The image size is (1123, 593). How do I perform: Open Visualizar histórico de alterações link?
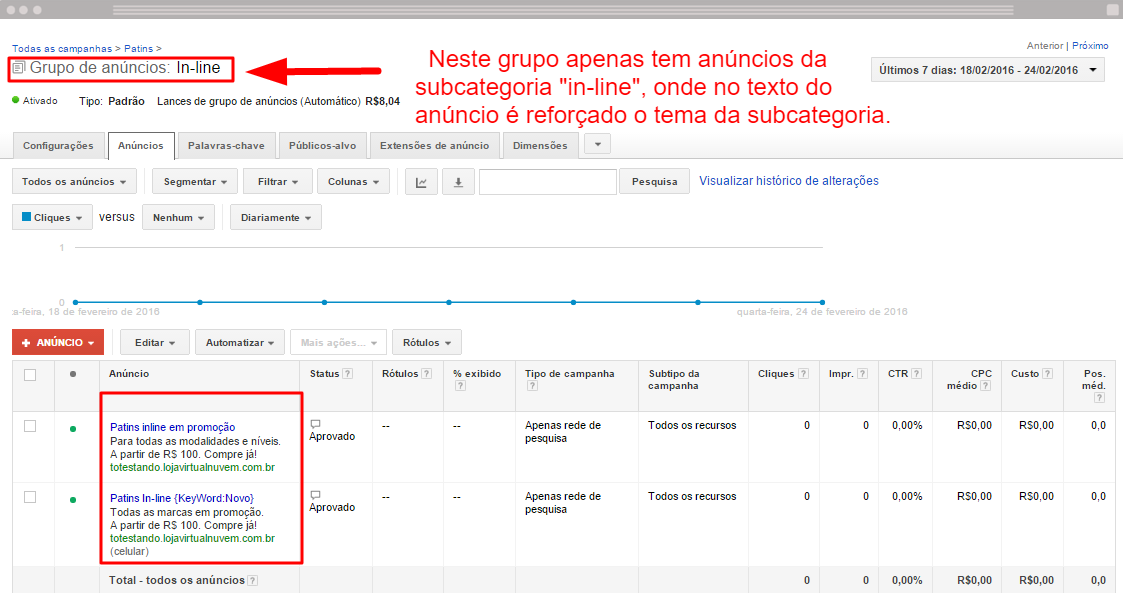point(789,181)
